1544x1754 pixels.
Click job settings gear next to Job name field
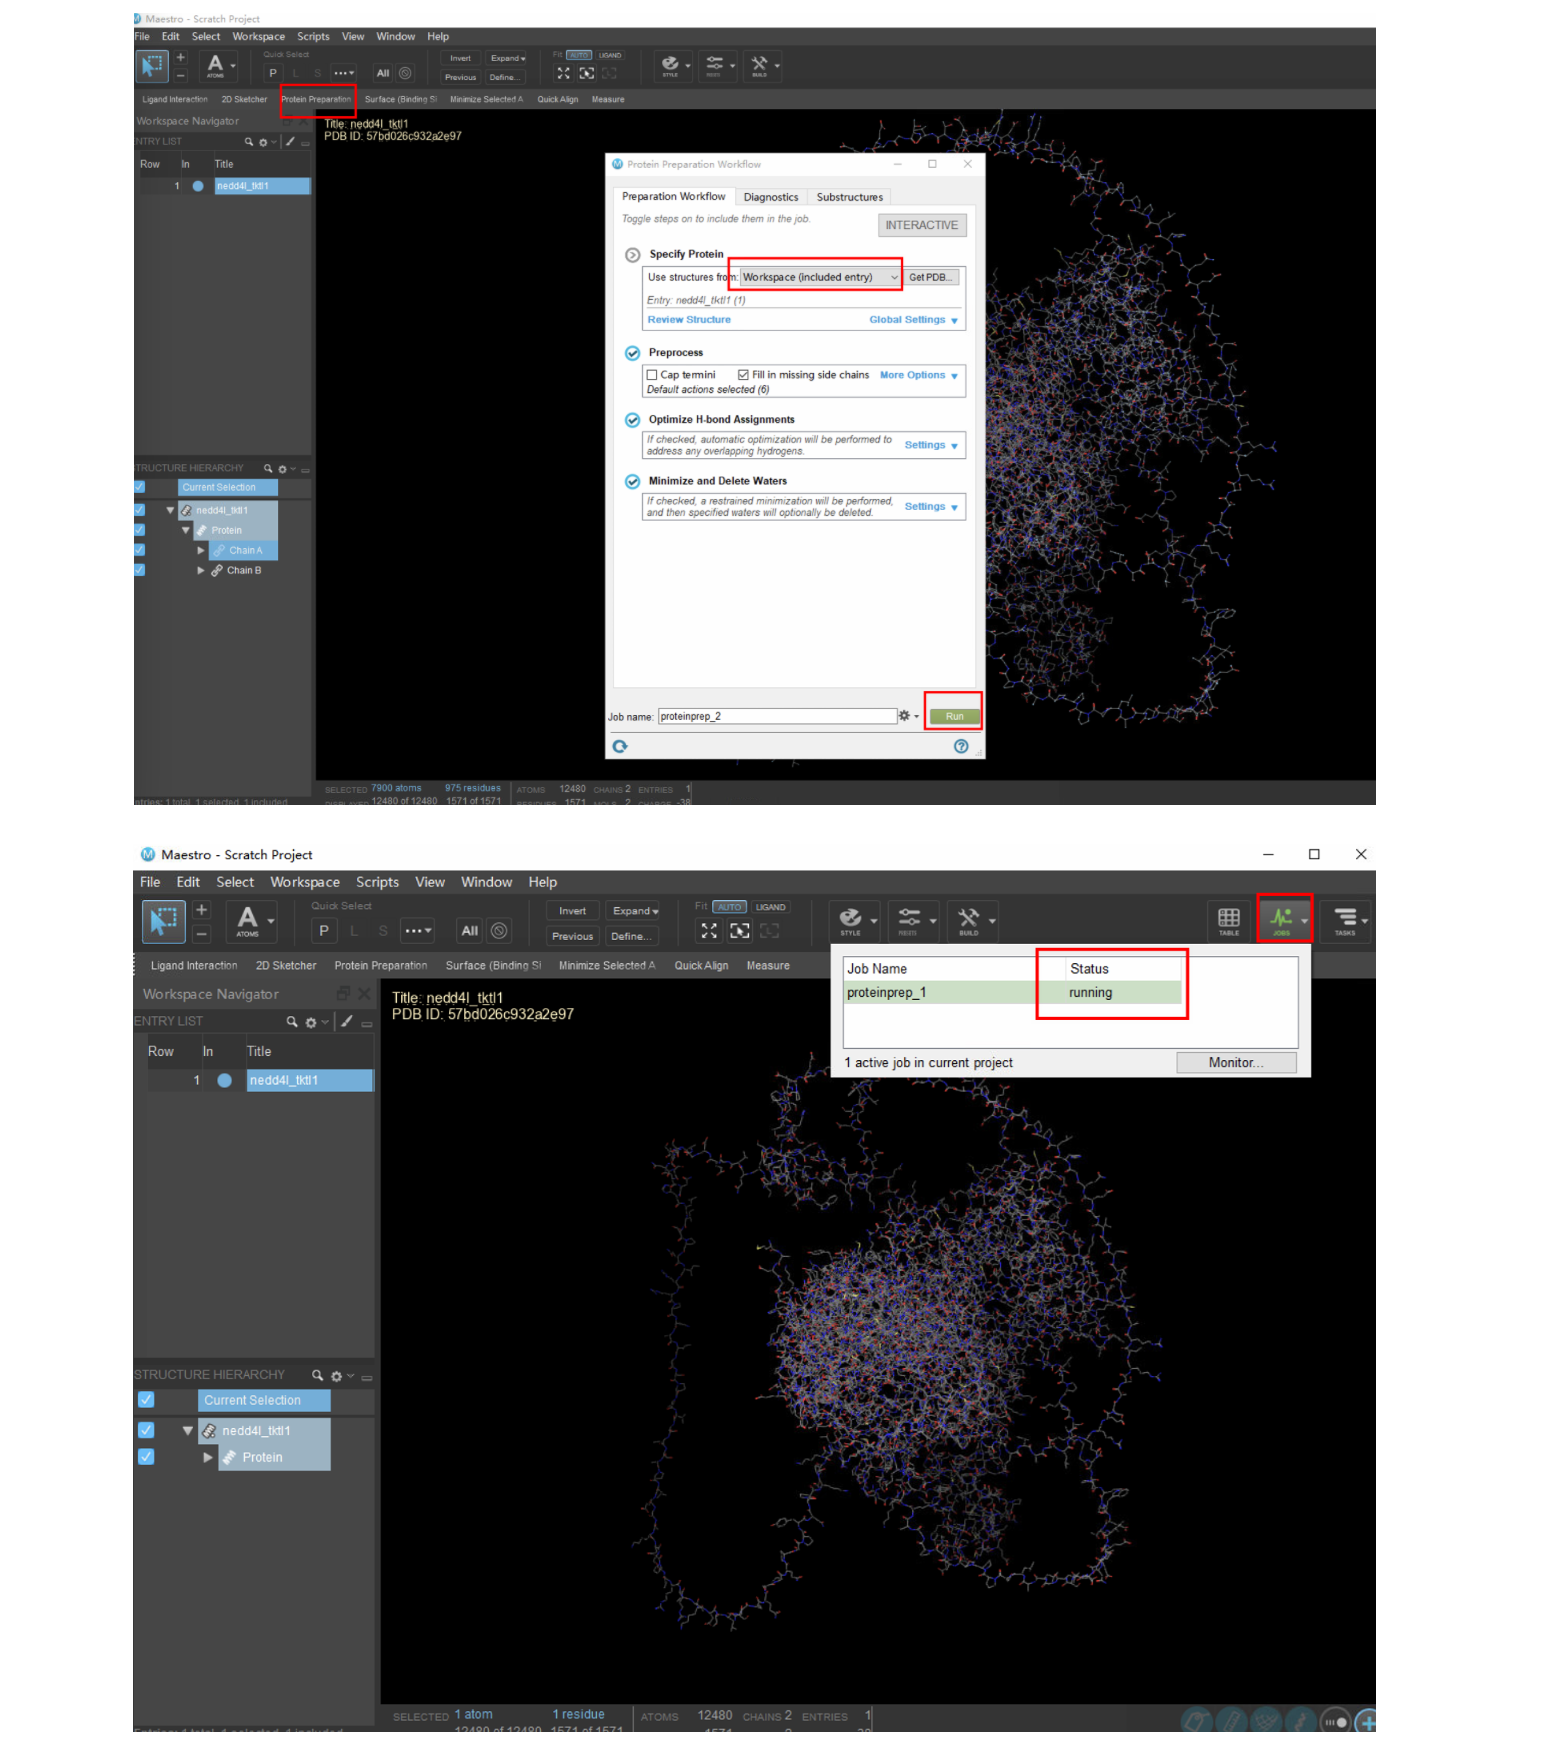tap(905, 716)
